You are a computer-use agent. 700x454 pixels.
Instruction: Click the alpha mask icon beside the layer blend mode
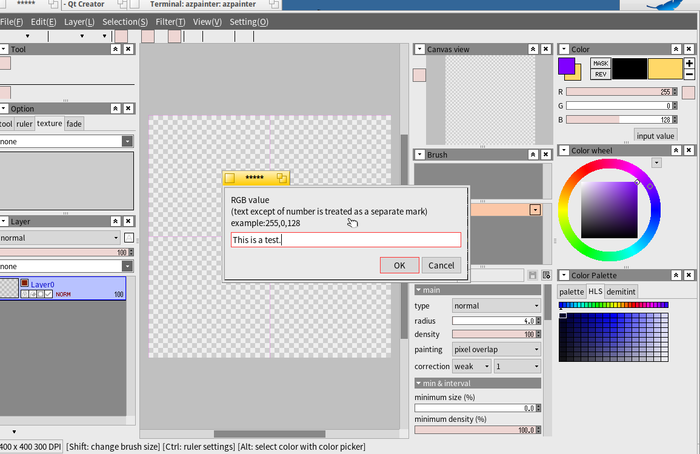click(x=129, y=238)
